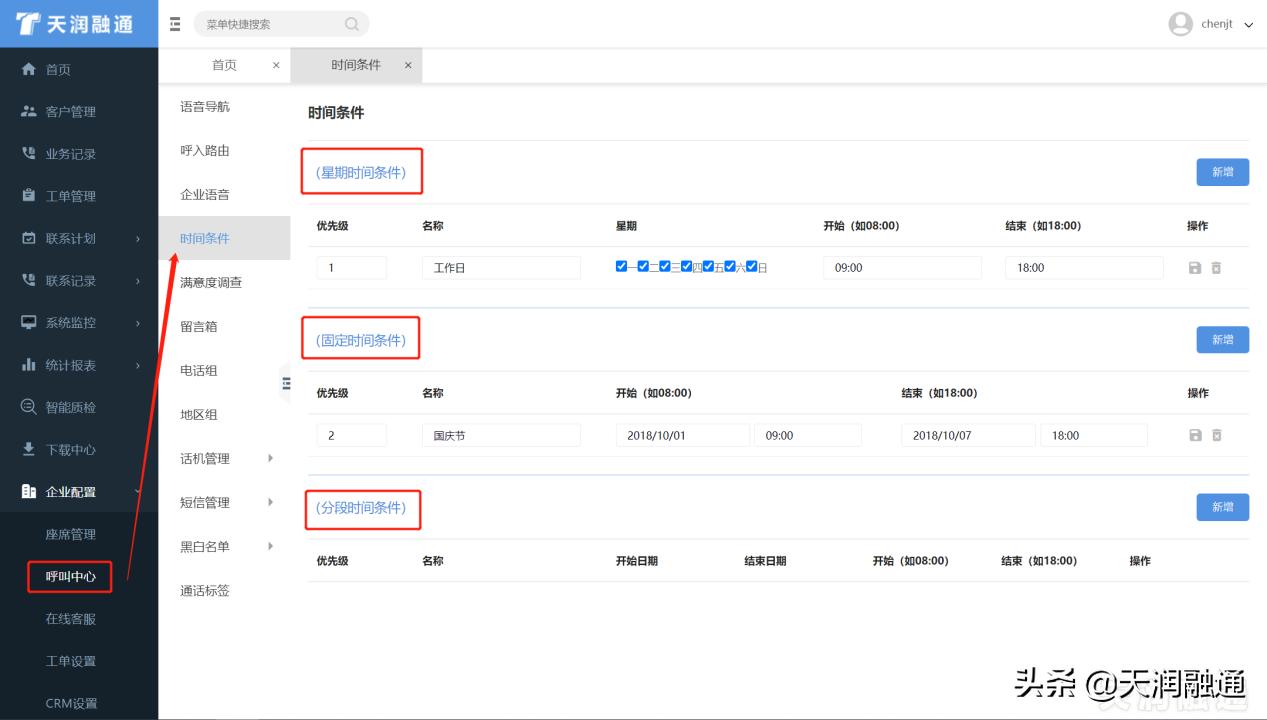Image resolution: width=1267 pixels, height=720 pixels.
Task: Enable the 日 (Sunday) checkbox for 工作日
Action: (x=751, y=266)
